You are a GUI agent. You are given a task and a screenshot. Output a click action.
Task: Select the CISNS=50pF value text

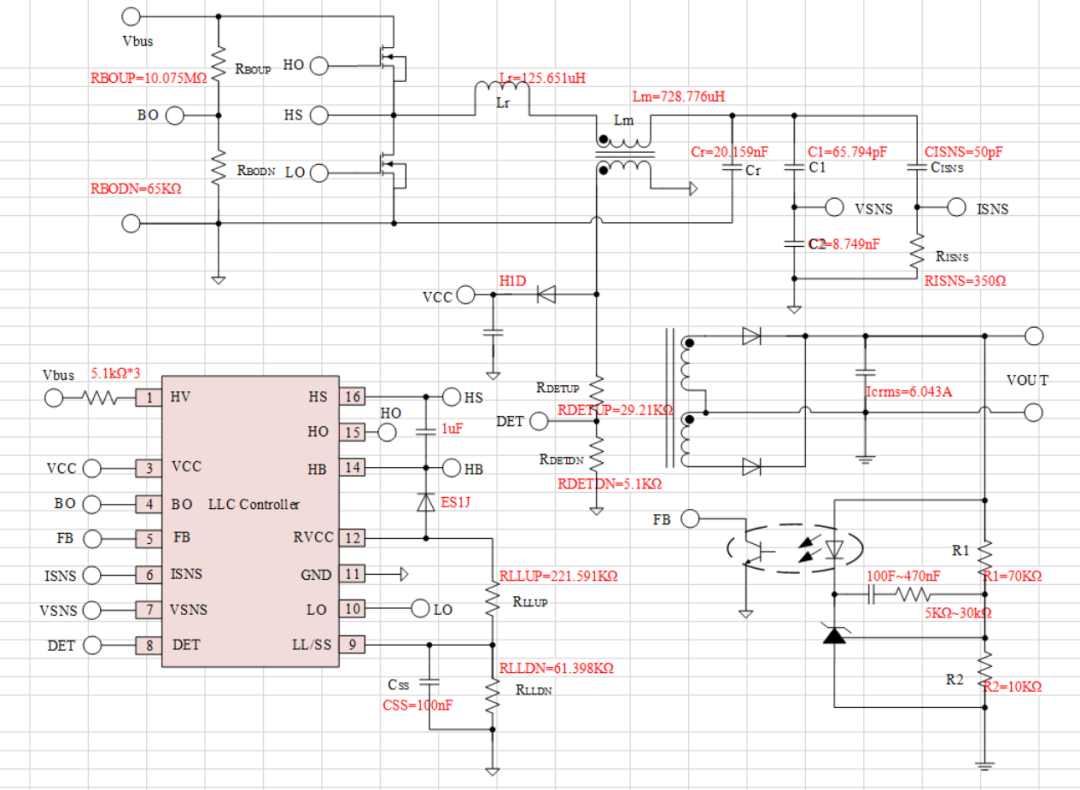(963, 152)
